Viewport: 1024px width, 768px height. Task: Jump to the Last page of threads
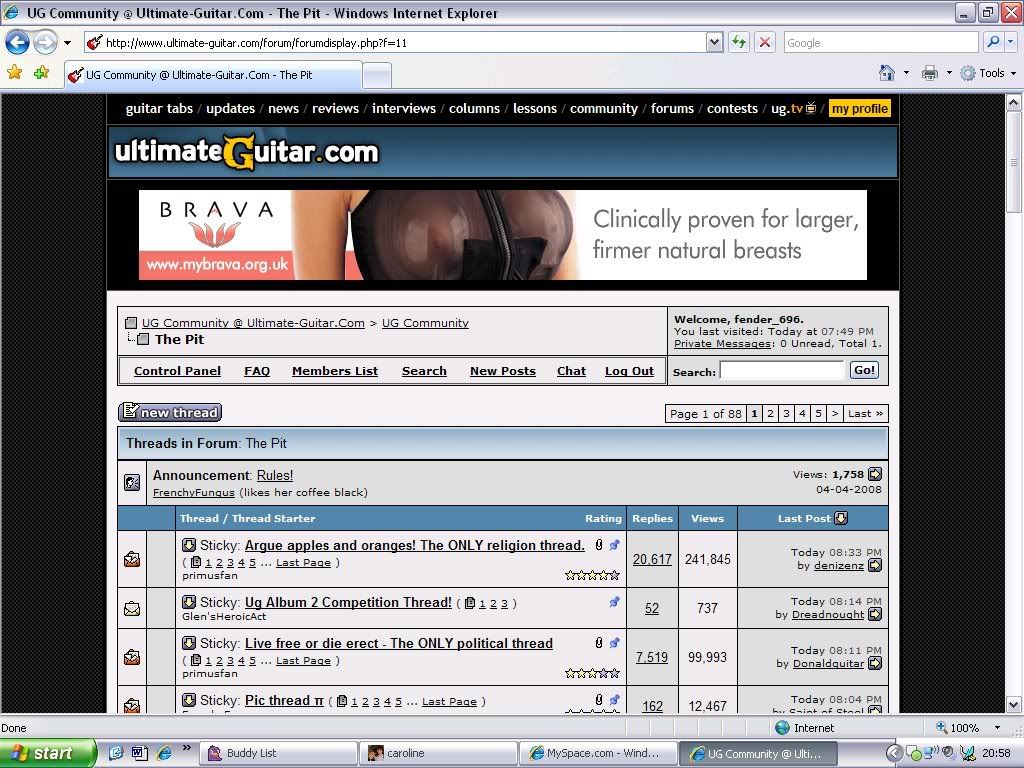pos(865,413)
